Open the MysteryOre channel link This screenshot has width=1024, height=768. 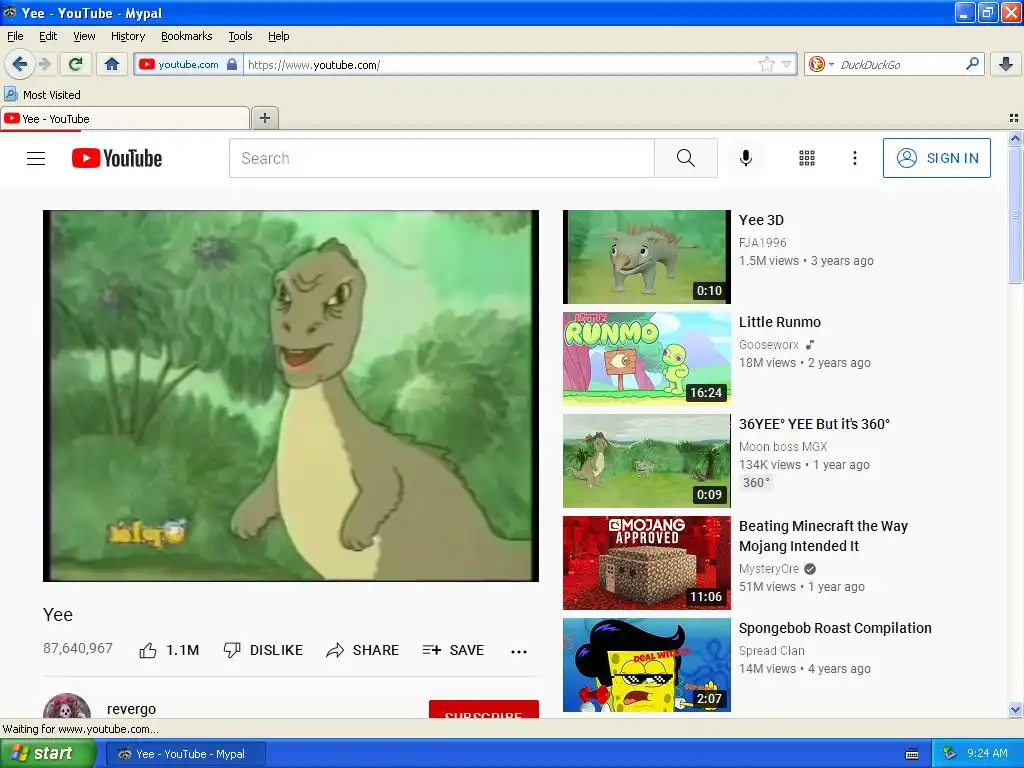[769, 569]
